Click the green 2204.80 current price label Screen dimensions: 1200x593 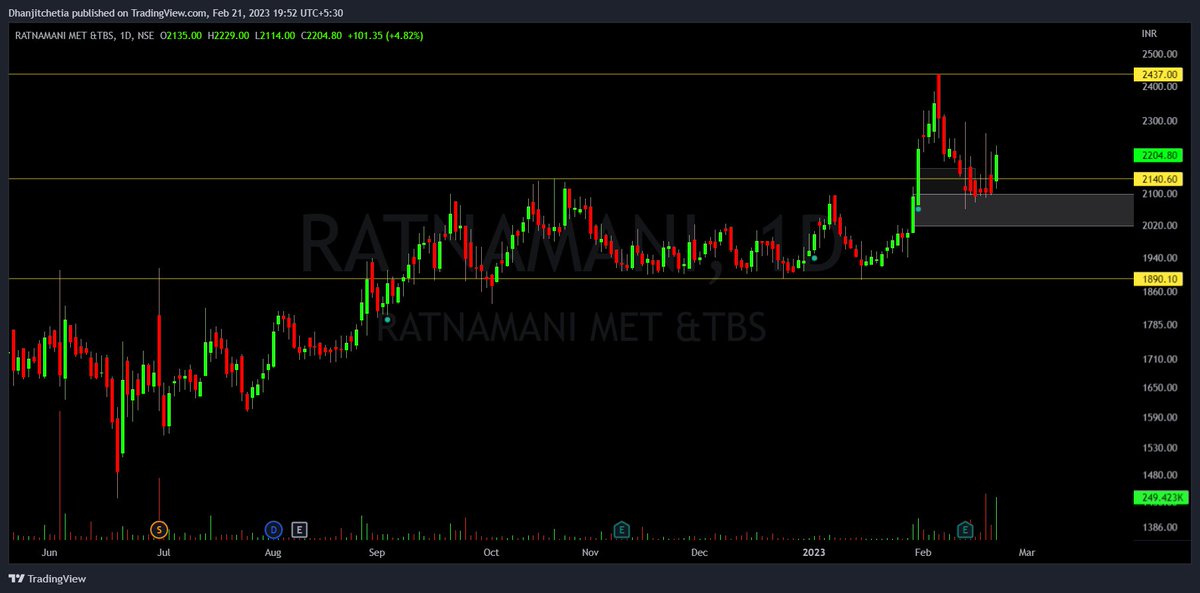1159,156
